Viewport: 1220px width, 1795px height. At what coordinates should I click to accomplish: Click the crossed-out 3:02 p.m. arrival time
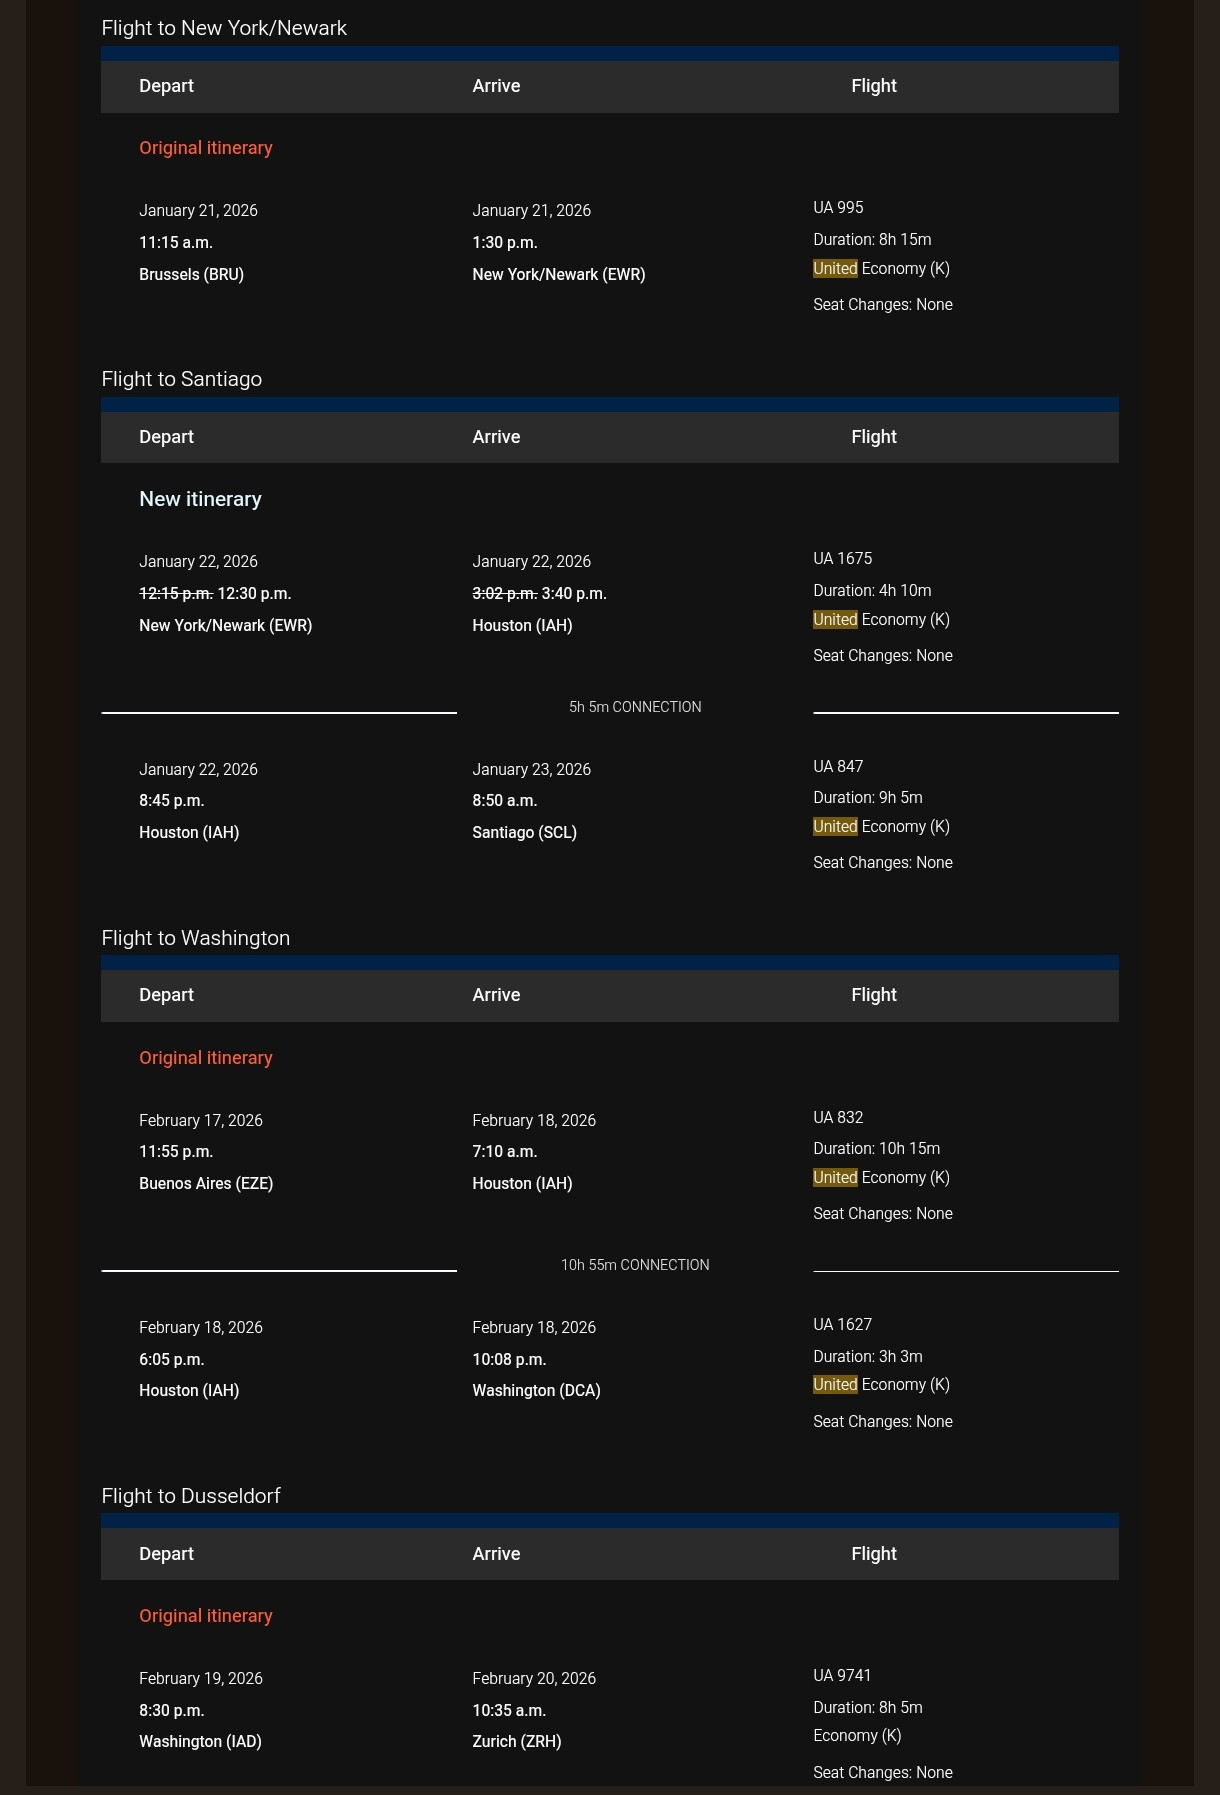[x=505, y=594]
